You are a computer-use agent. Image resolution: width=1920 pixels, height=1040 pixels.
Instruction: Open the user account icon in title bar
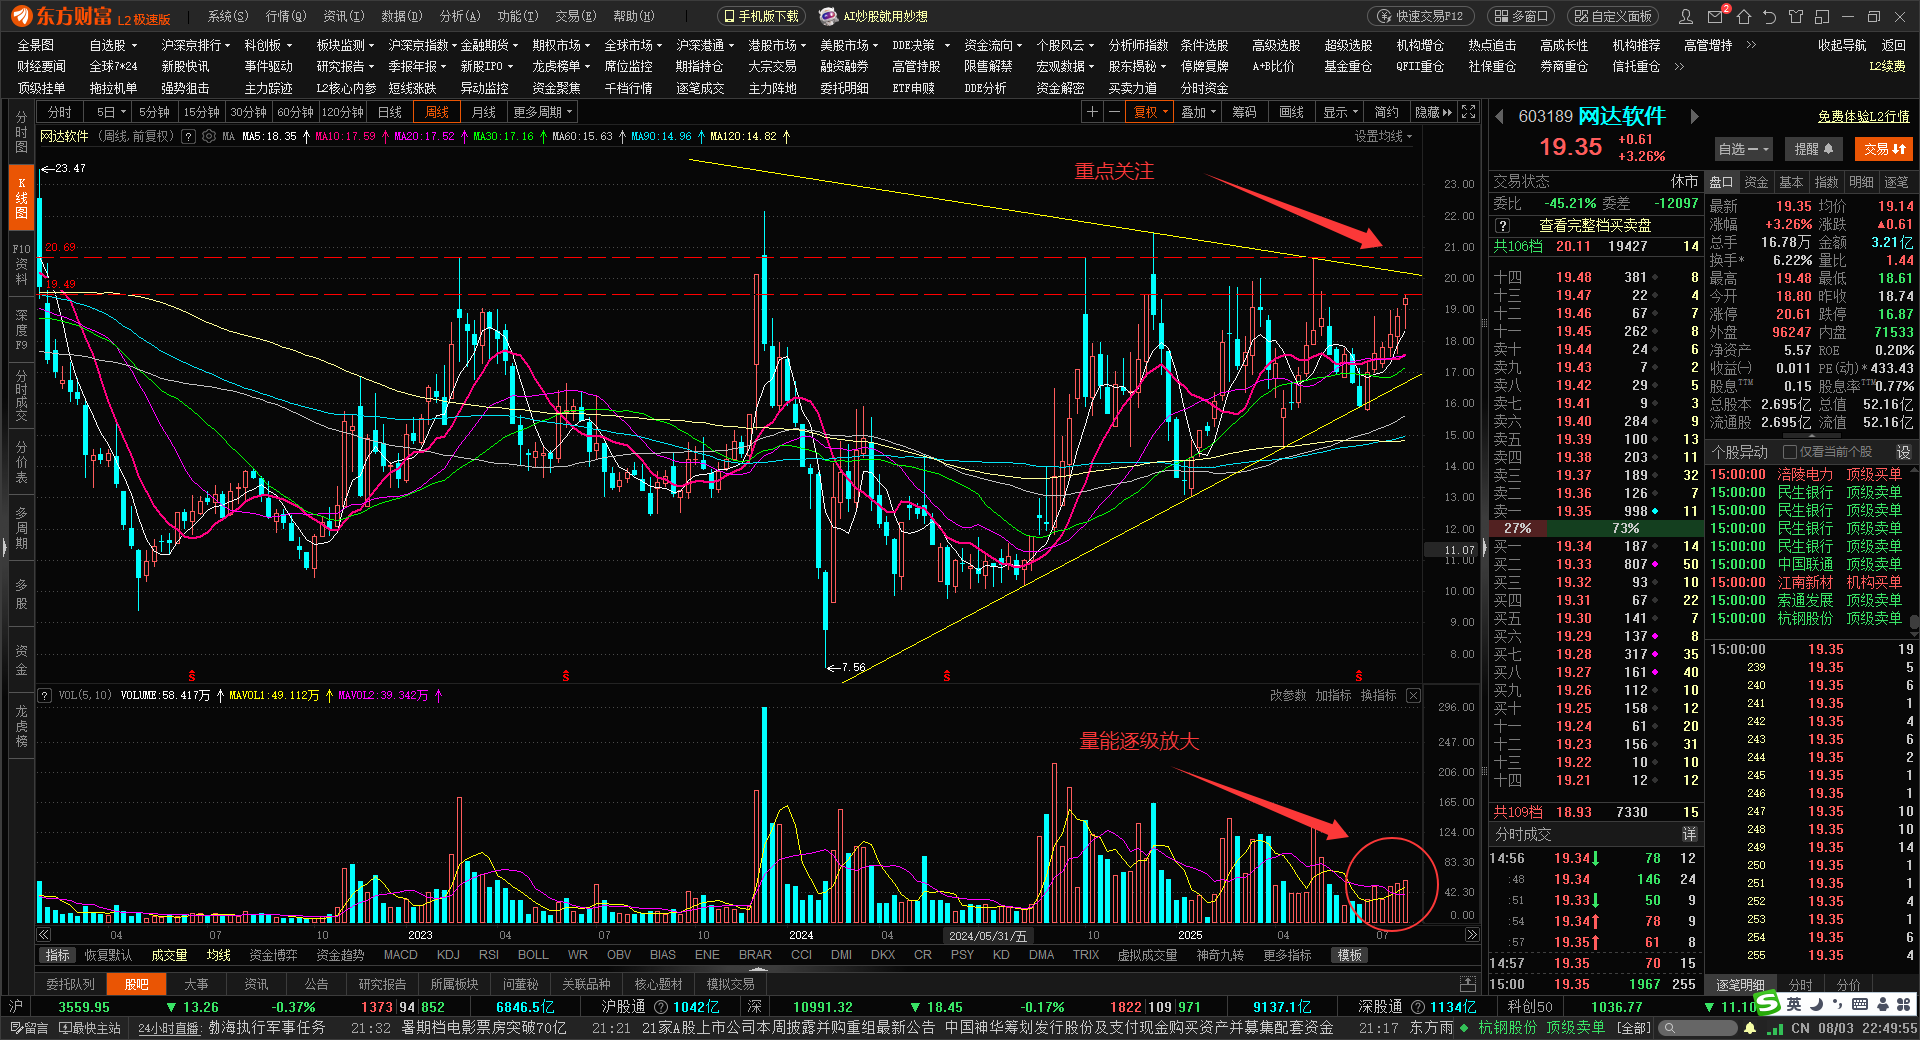[x=1687, y=16]
